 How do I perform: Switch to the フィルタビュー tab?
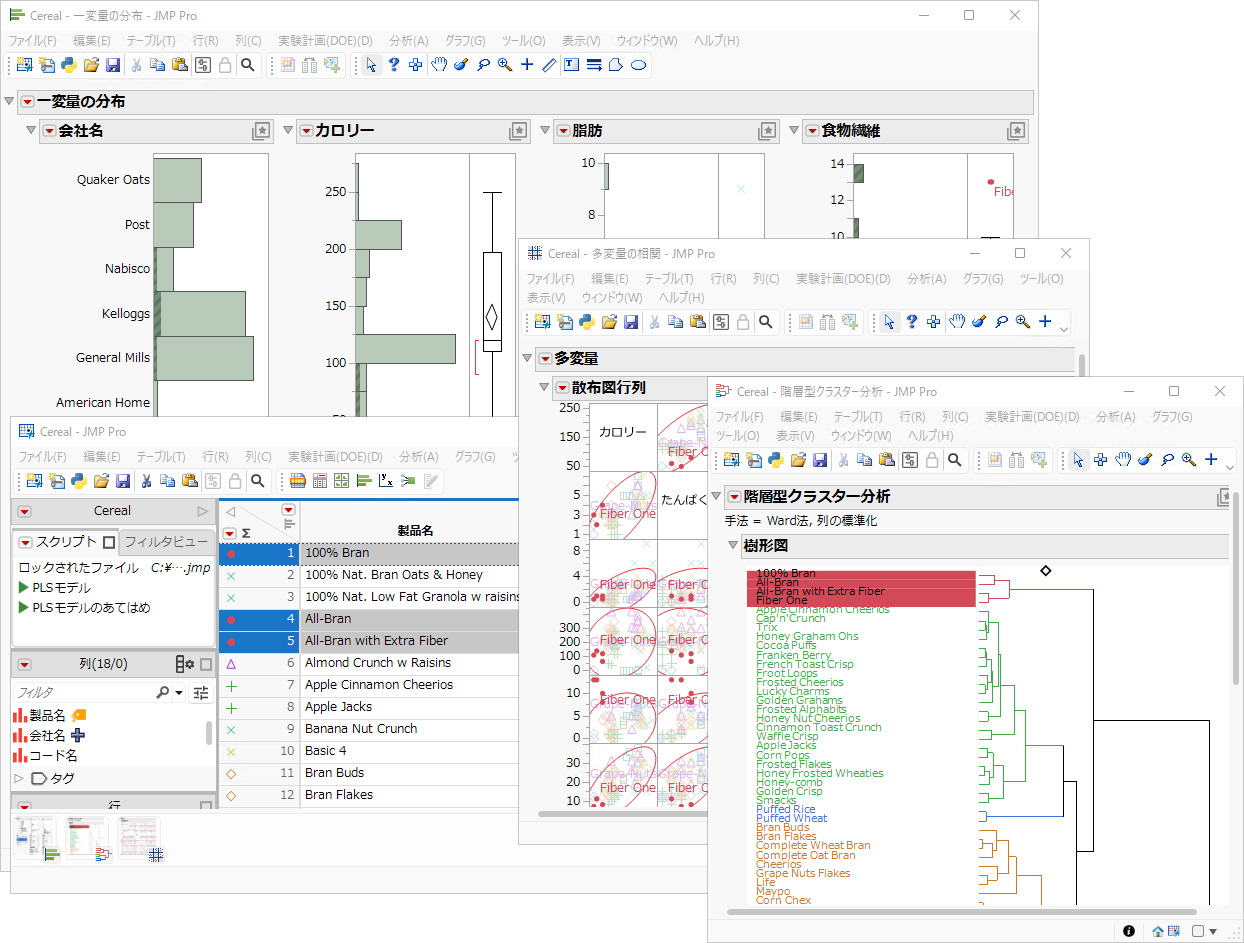point(166,542)
